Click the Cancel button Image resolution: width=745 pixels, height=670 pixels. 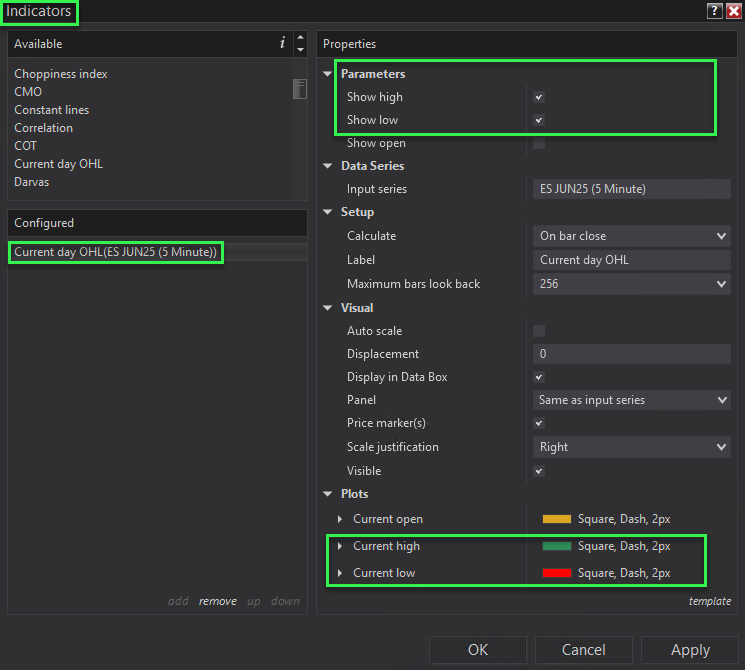coord(583,650)
